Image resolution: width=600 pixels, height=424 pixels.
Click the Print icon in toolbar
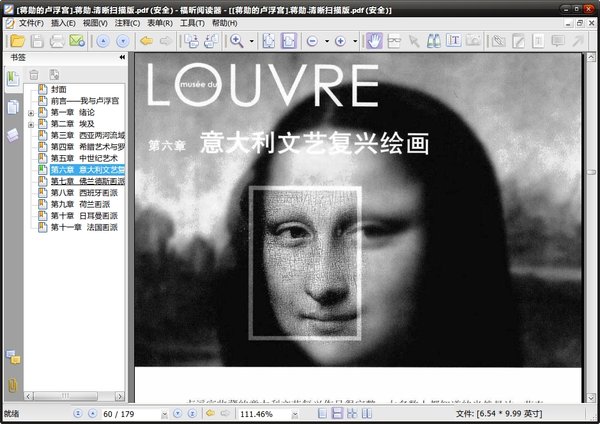coord(56,41)
